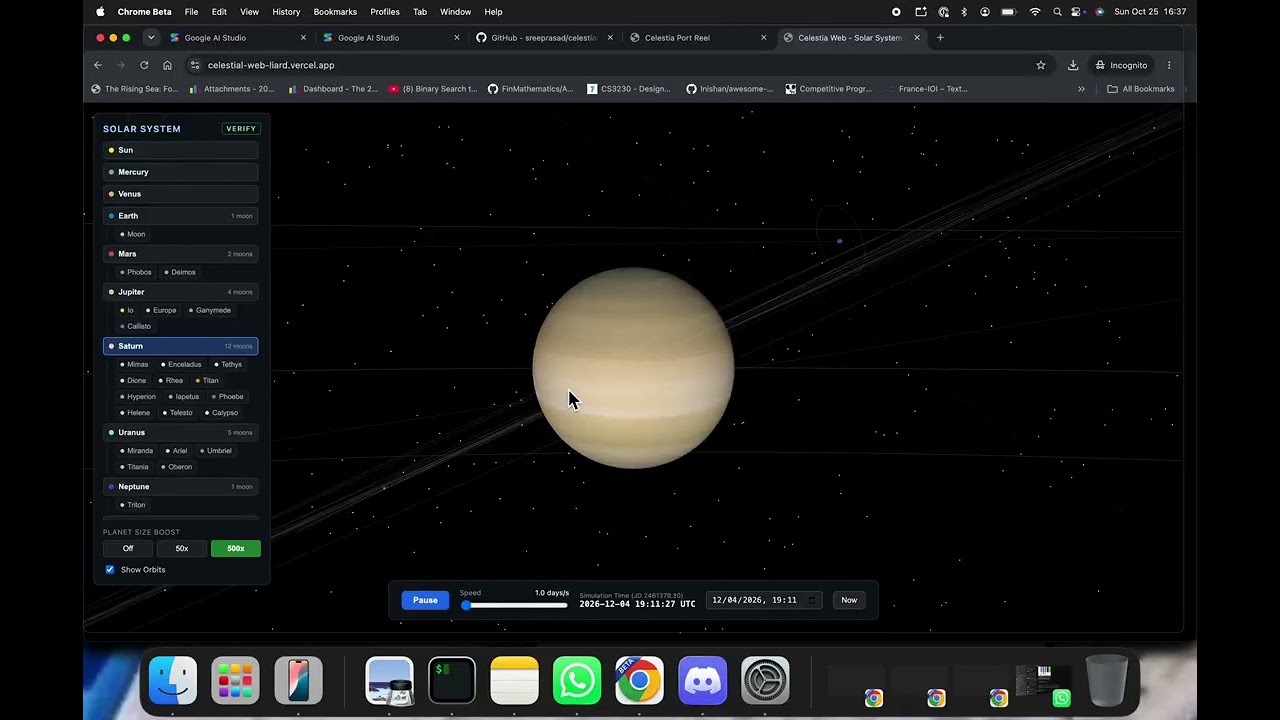Image resolution: width=1280 pixels, height=720 pixels.
Task: Go to browser home page
Action: (167, 65)
